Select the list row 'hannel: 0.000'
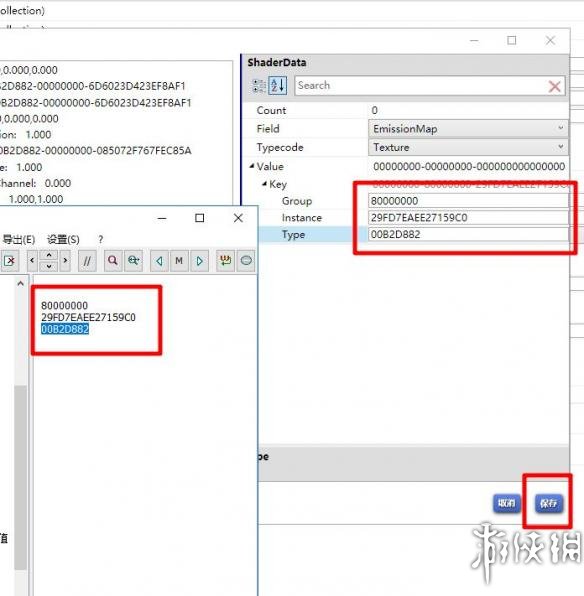 (x=35, y=183)
